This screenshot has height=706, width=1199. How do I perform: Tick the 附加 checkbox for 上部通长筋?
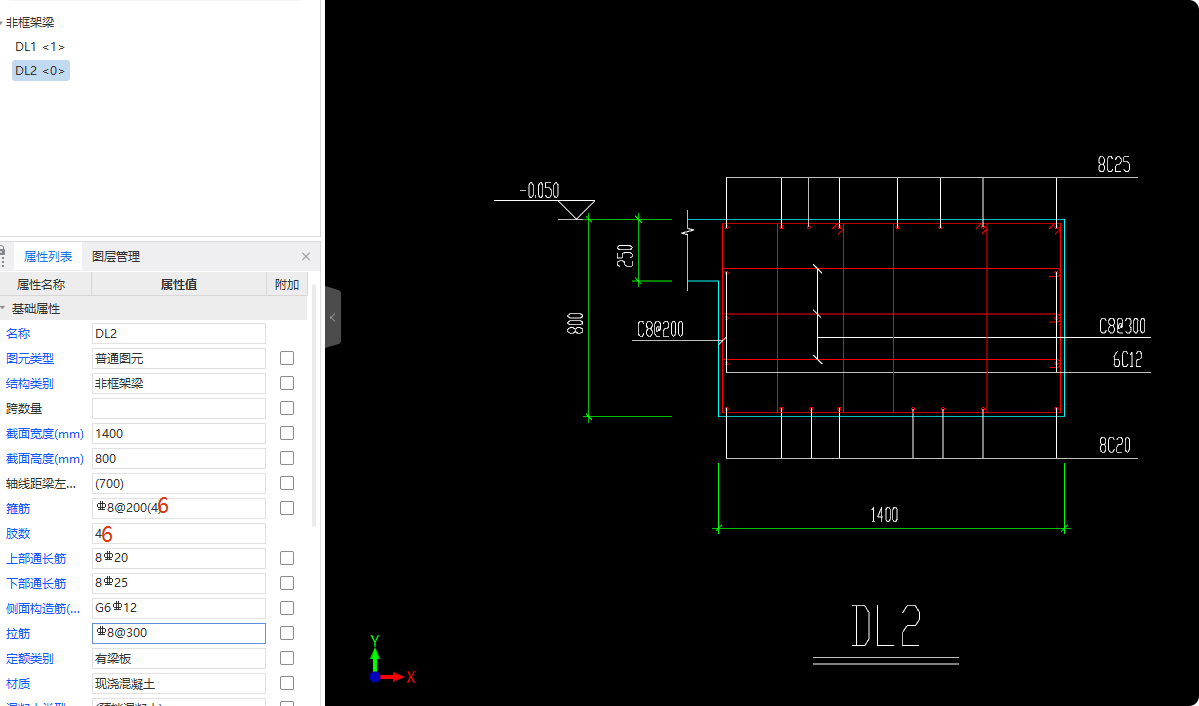[x=287, y=558]
